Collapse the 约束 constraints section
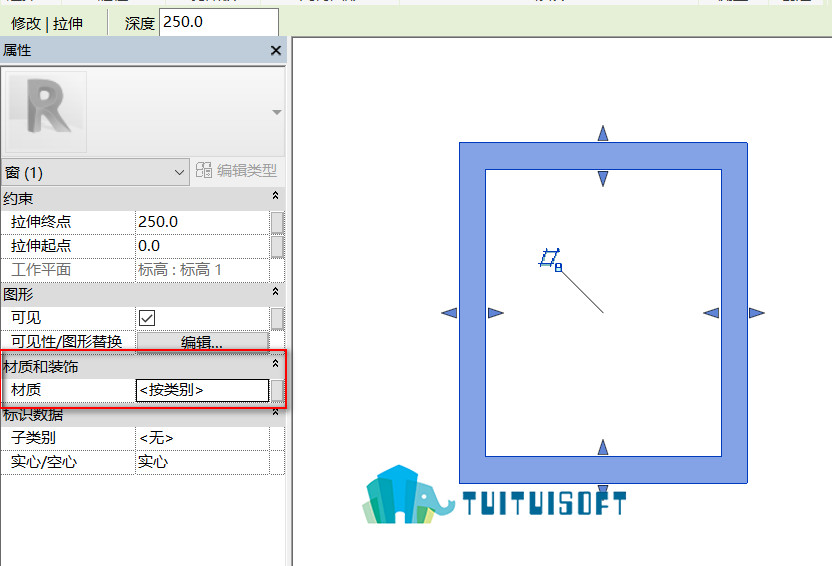Image resolution: width=832 pixels, height=566 pixels. [x=275, y=196]
